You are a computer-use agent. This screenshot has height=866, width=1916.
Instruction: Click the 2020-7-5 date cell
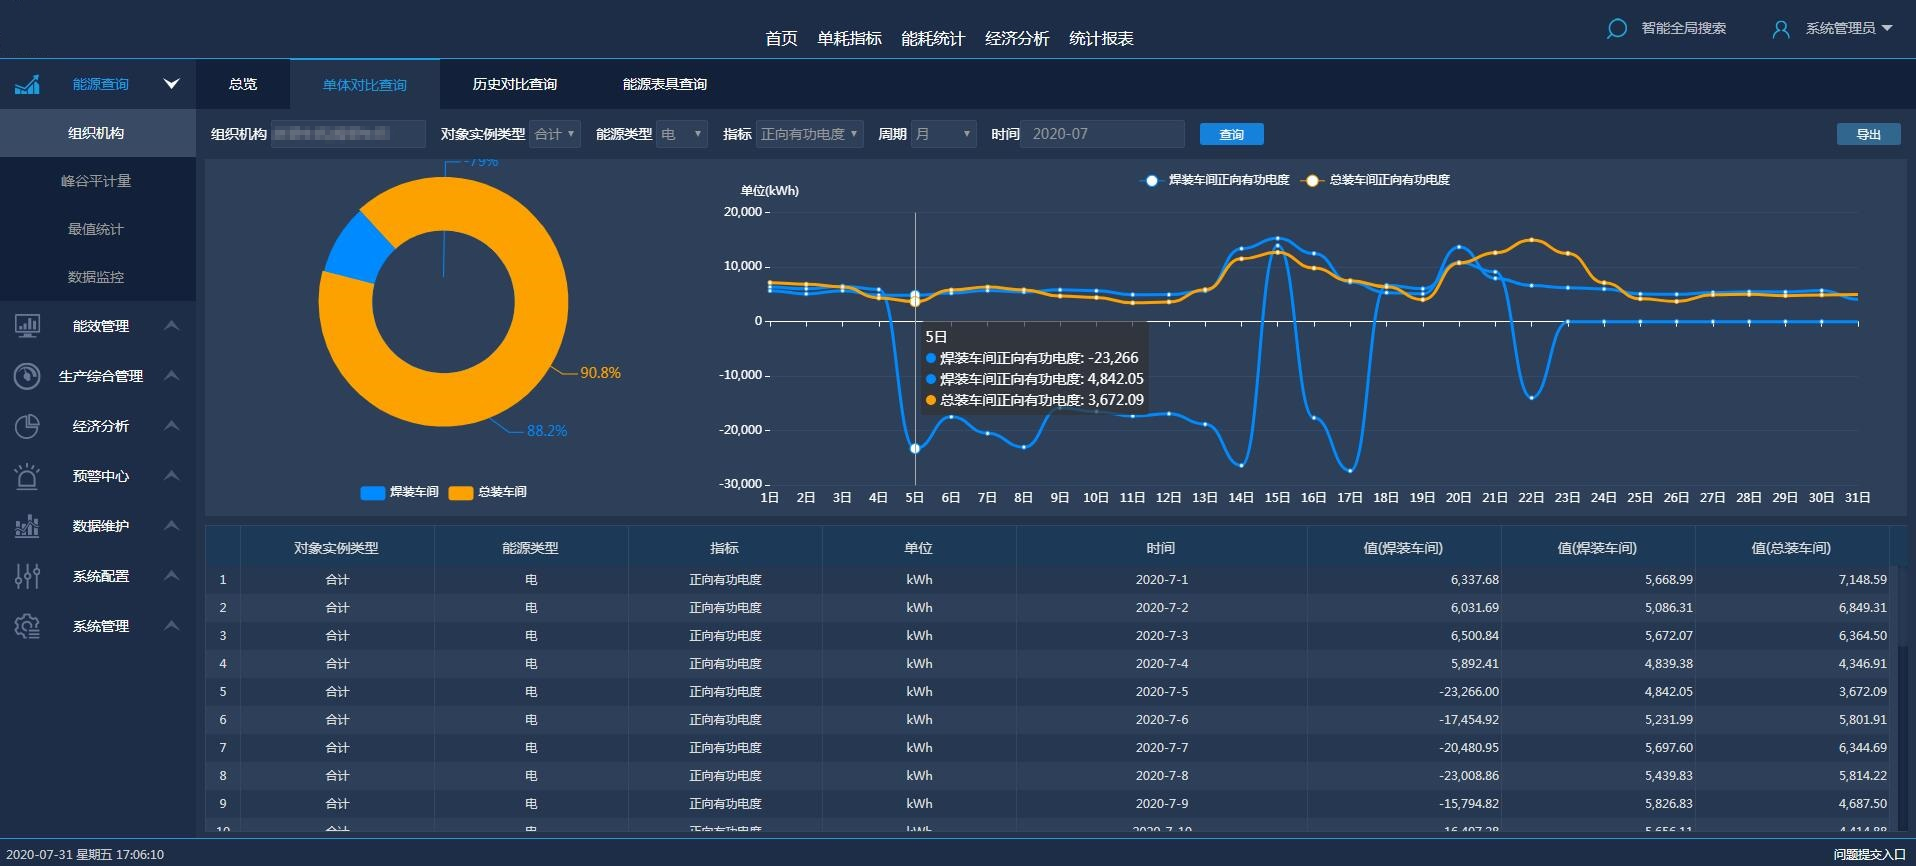click(x=1162, y=692)
